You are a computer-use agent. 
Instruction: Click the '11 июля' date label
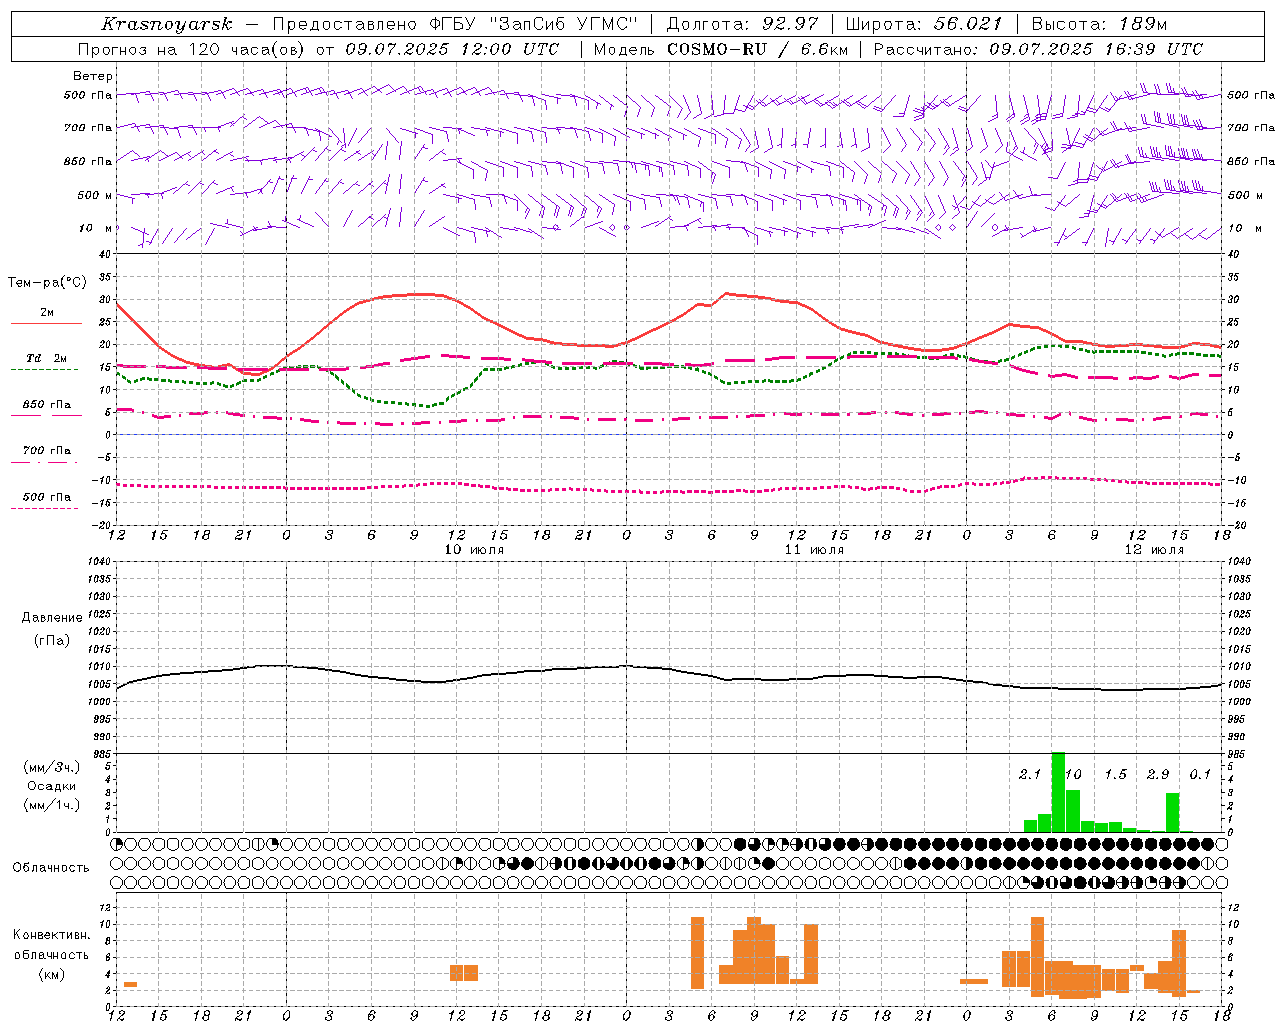(814, 550)
